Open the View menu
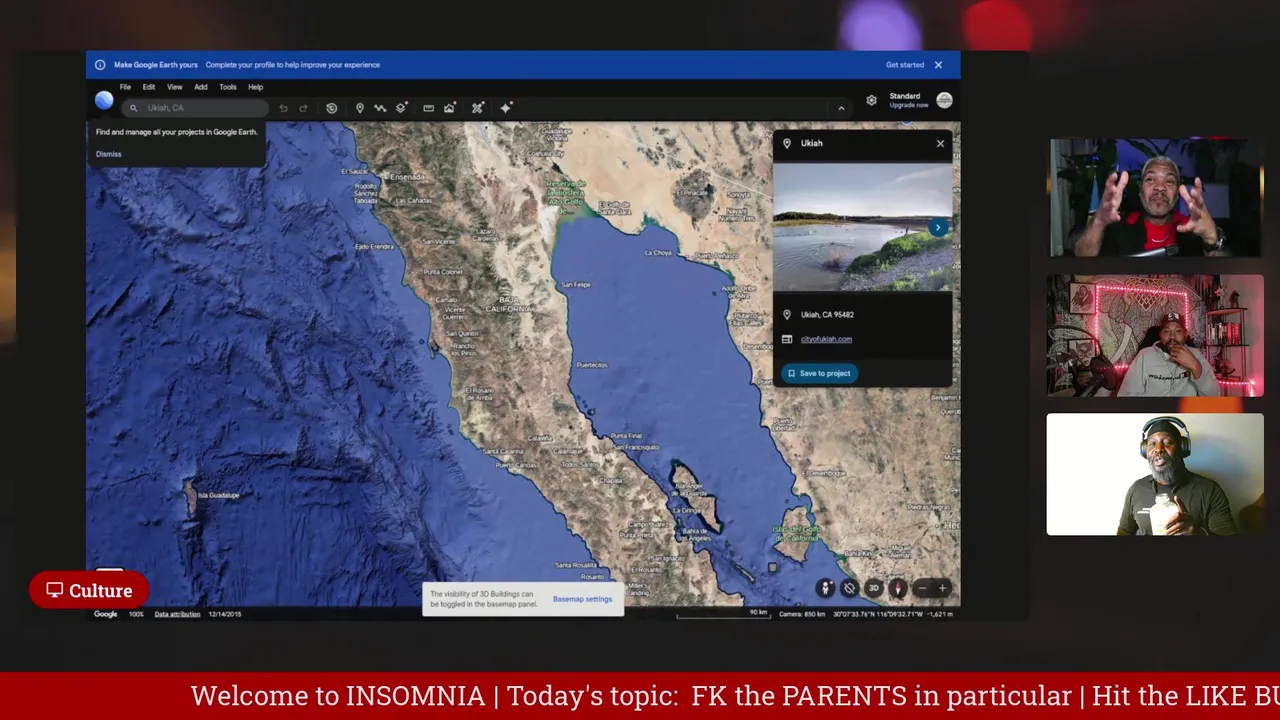Screen dimensions: 1280x720 coord(174,87)
